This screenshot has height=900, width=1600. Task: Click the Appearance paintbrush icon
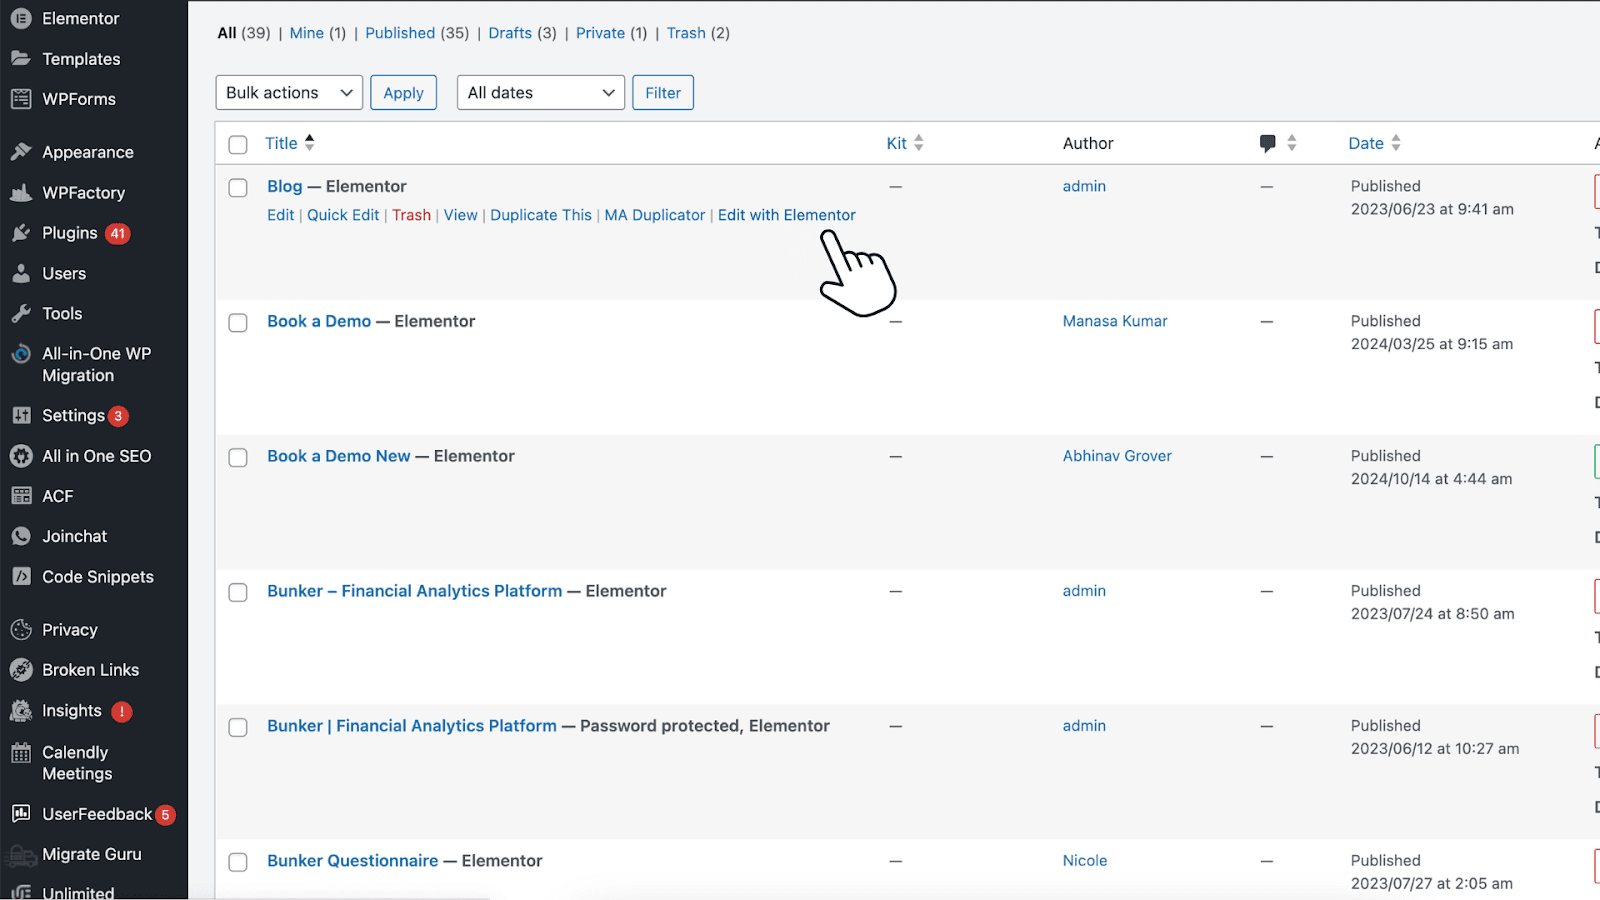(21, 152)
